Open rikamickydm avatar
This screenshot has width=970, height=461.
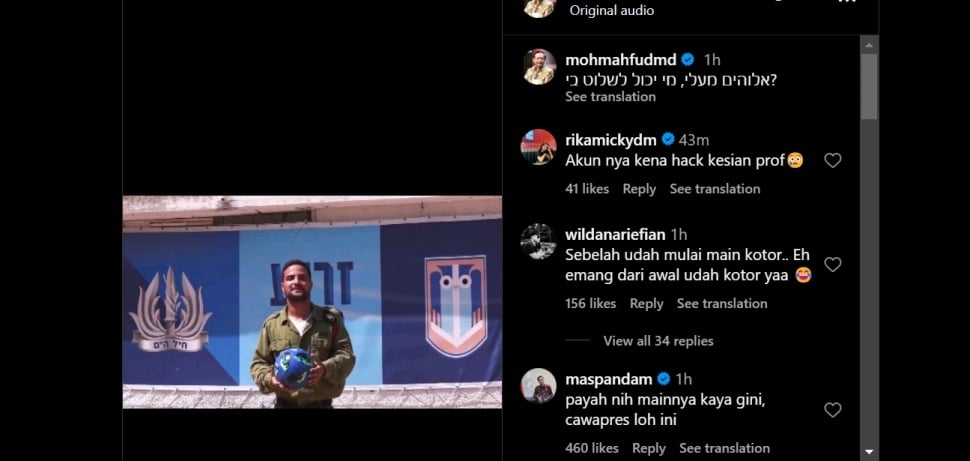(x=538, y=147)
